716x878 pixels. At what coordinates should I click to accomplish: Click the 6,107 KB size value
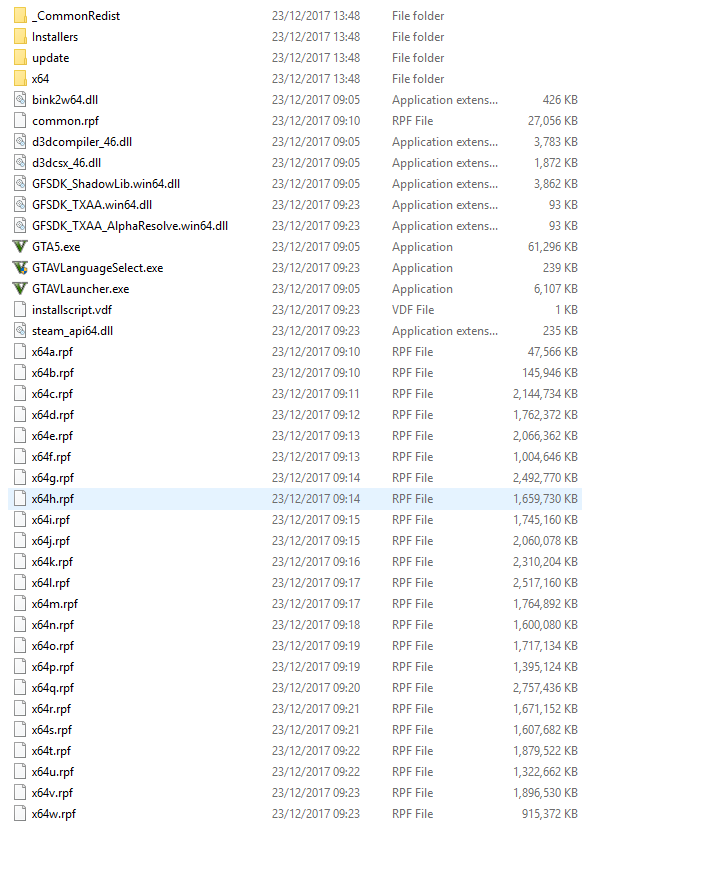pos(555,289)
